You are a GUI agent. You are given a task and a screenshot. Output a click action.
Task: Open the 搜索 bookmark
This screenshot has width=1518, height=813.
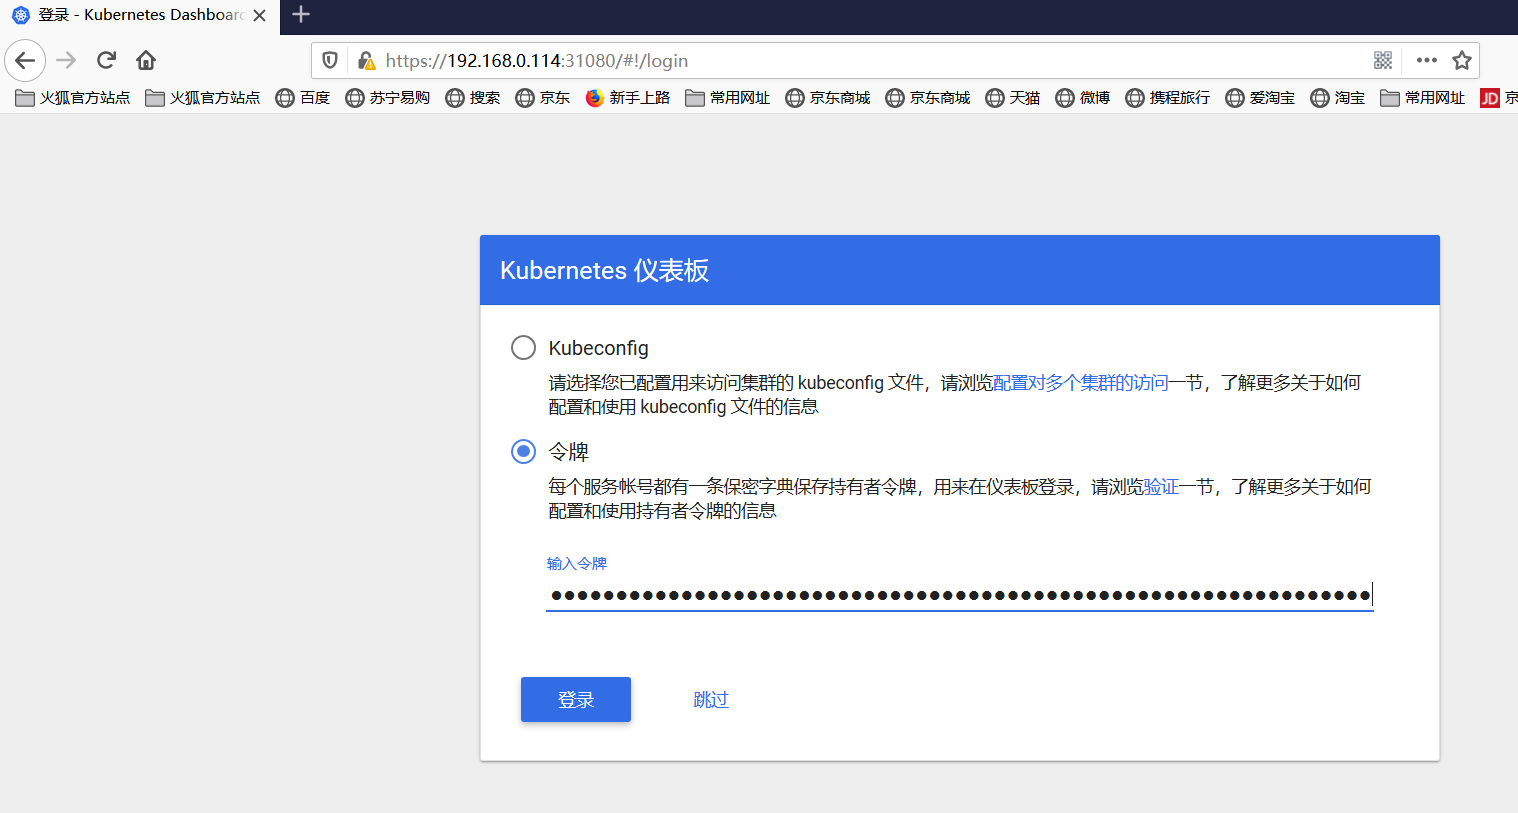(473, 98)
